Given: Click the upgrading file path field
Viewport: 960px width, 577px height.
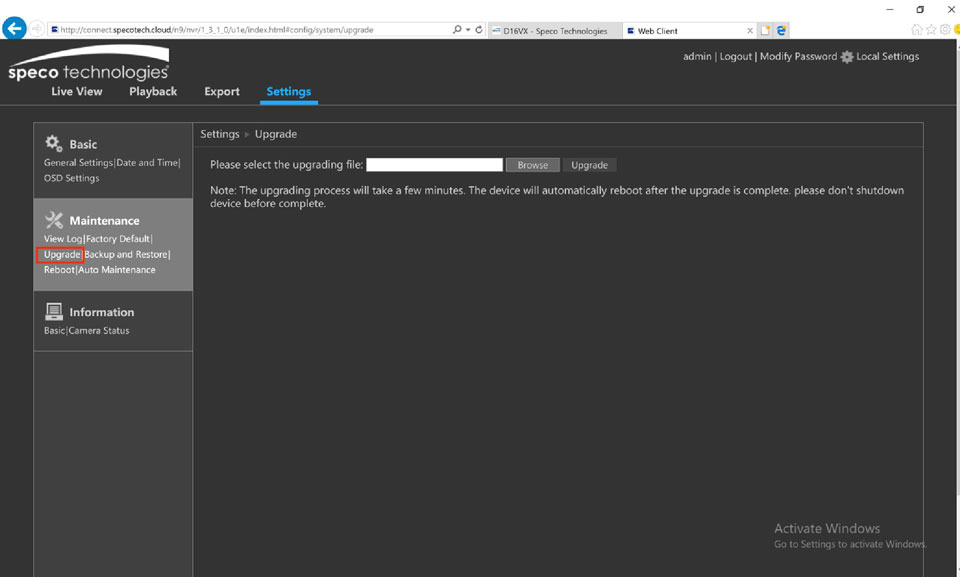Looking at the screenshot, I should pyautogui.click(x=434, y=165).
